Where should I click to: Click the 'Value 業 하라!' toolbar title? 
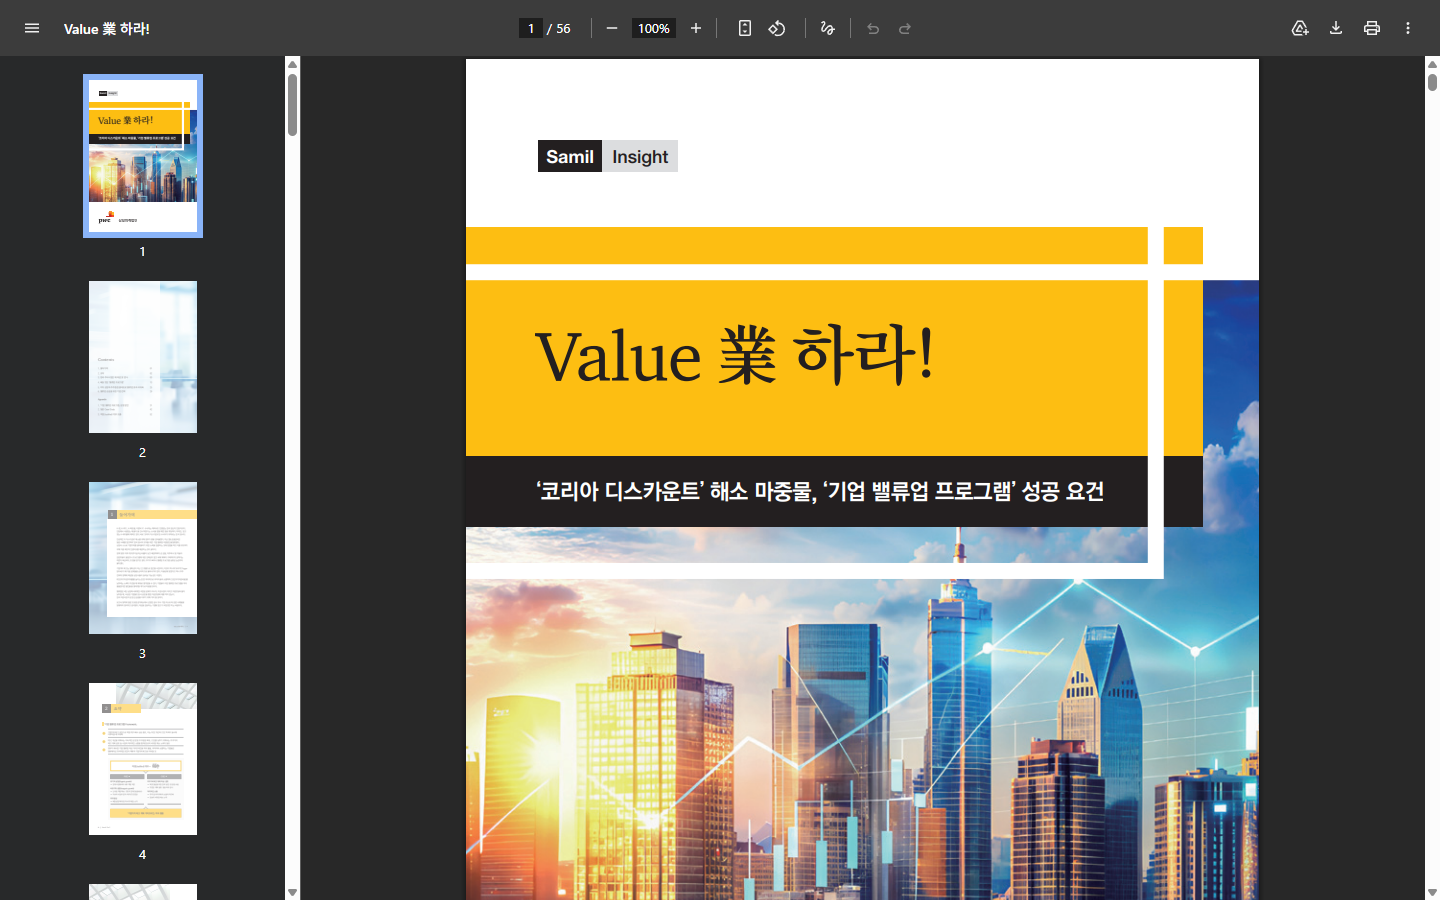pyautogui.click(x=107, y=29)
